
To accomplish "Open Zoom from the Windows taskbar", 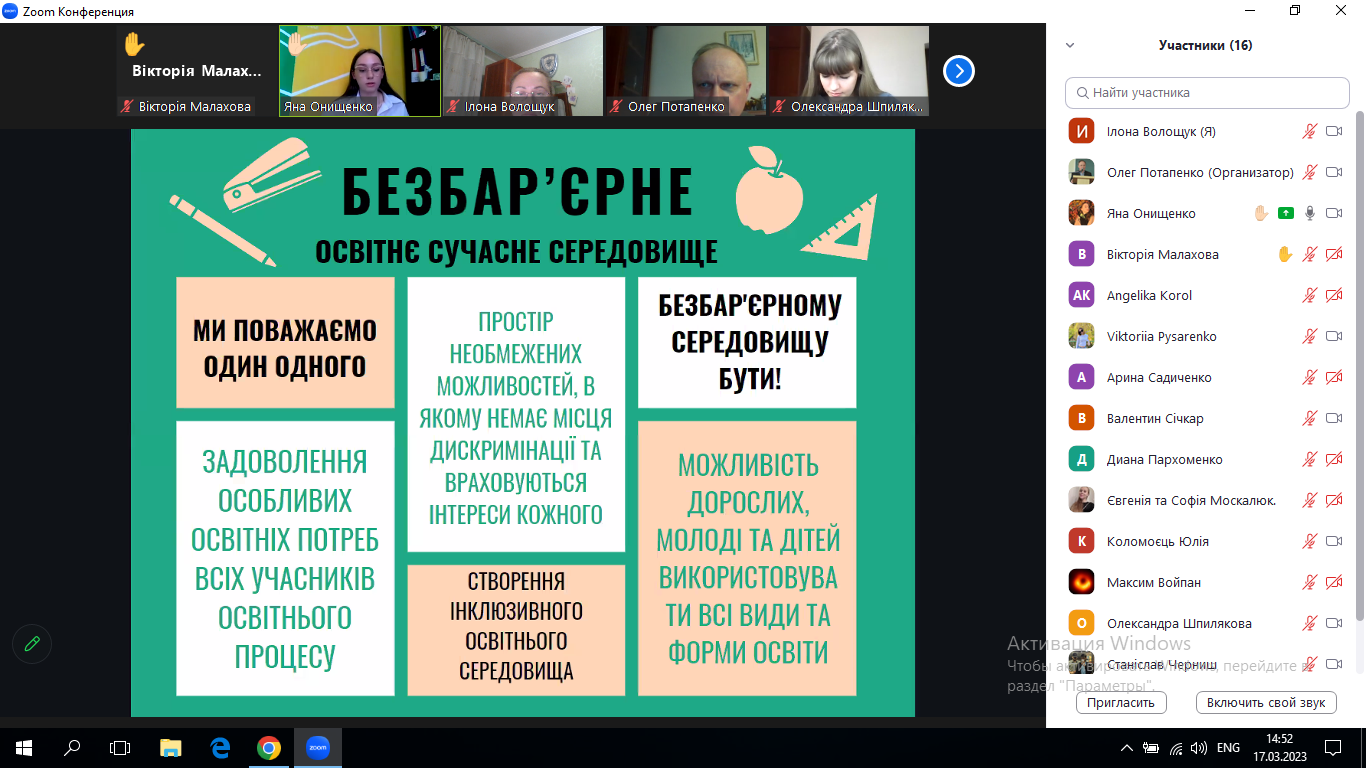I will [x=317, y=747].
